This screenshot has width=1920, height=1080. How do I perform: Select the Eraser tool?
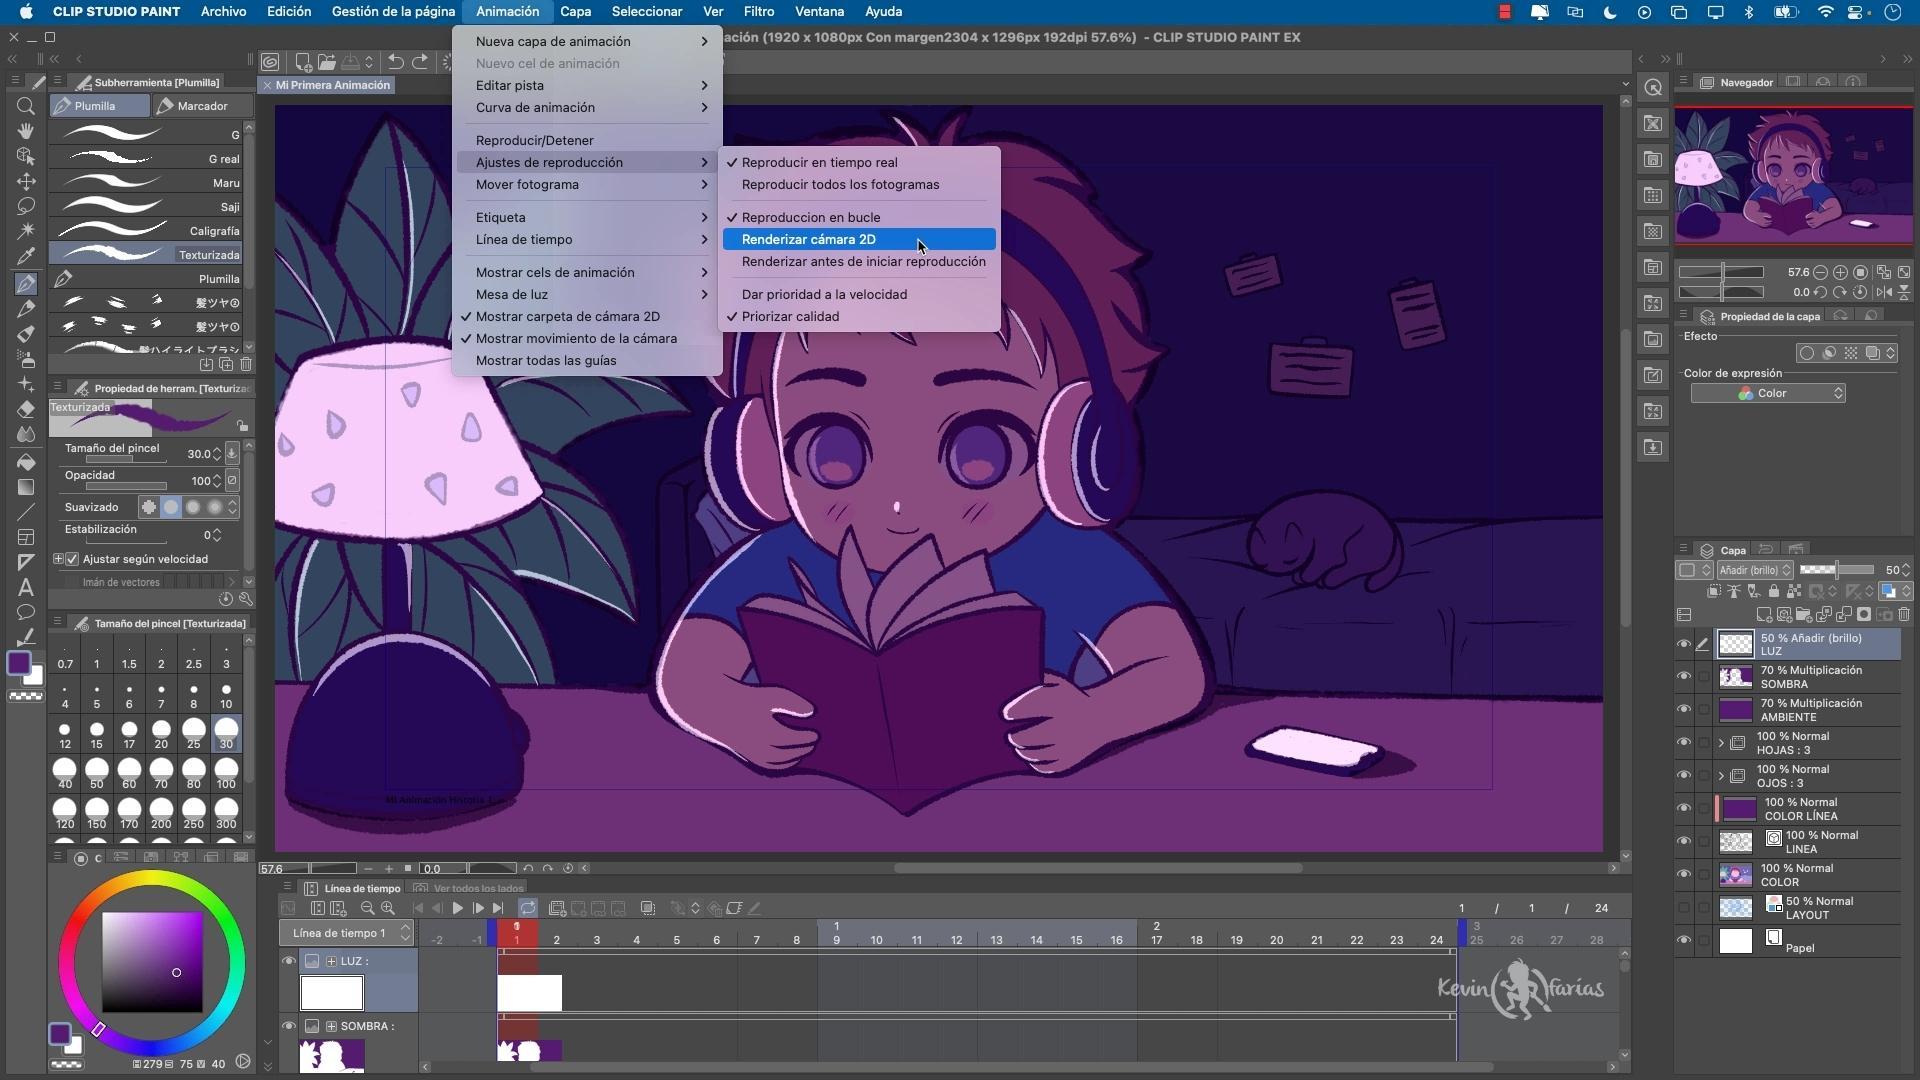tap(26, 410)
